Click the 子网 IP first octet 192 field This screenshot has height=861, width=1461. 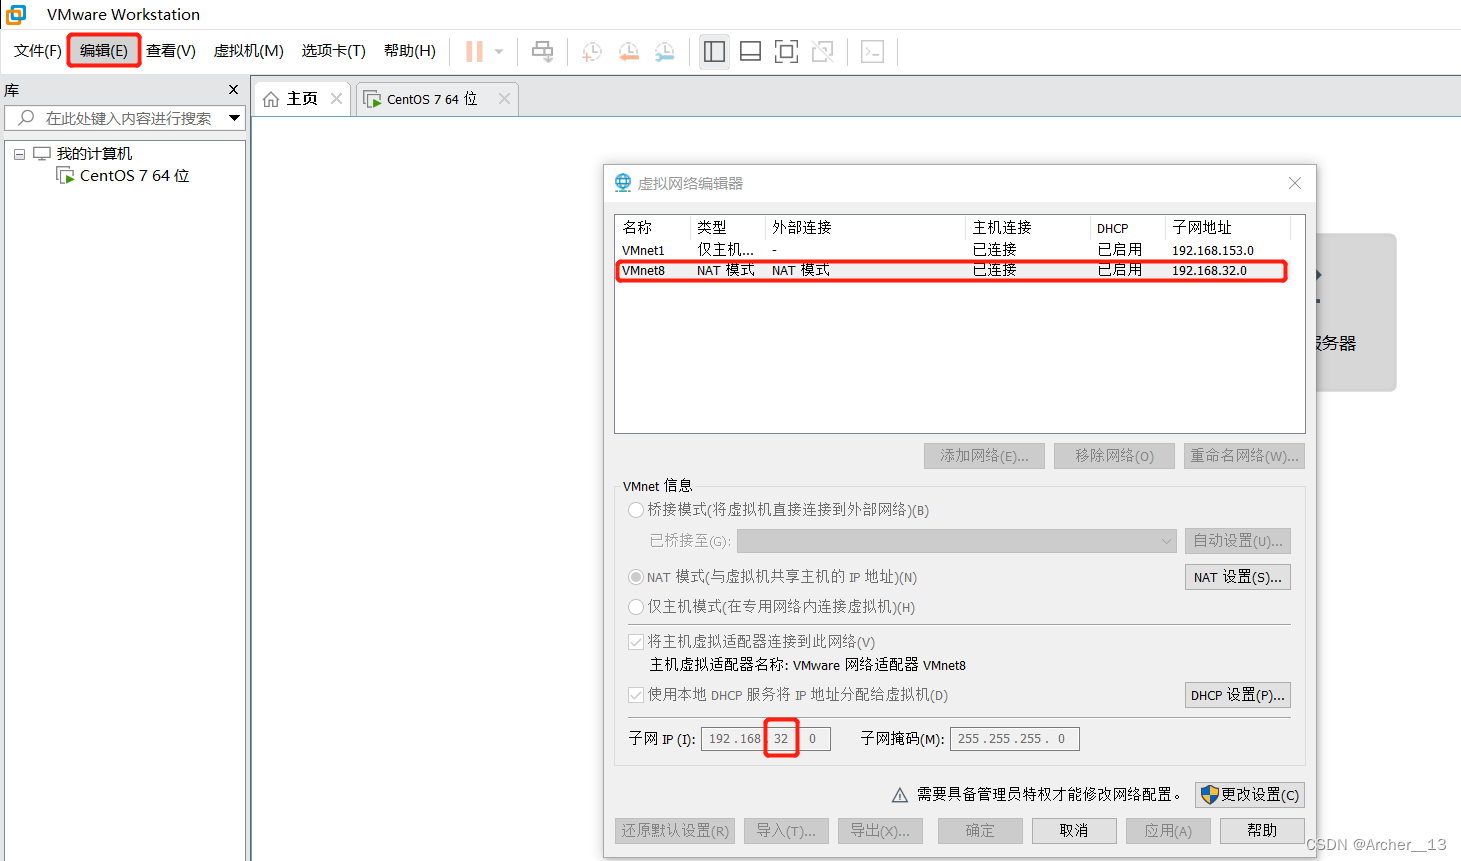720,739
